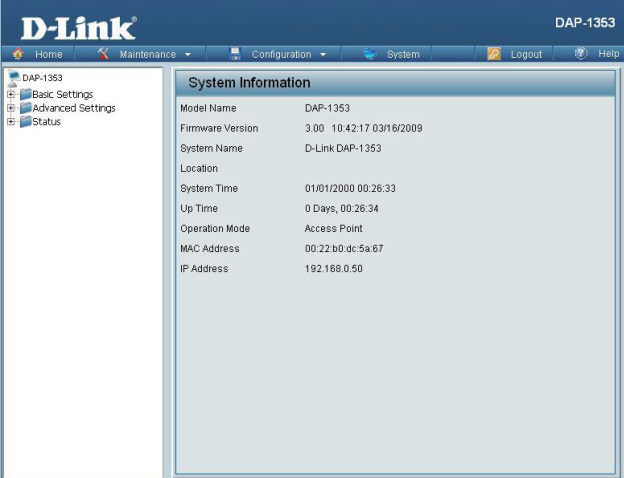Click firmware value 3.00 10:42:17 03/16/2009

tap(363, 128)
